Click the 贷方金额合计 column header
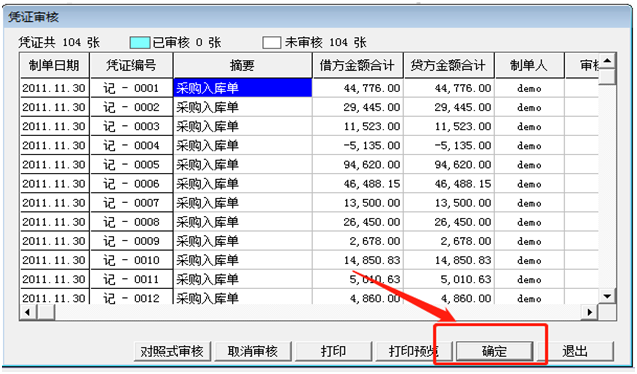 [x=448, y=65]
